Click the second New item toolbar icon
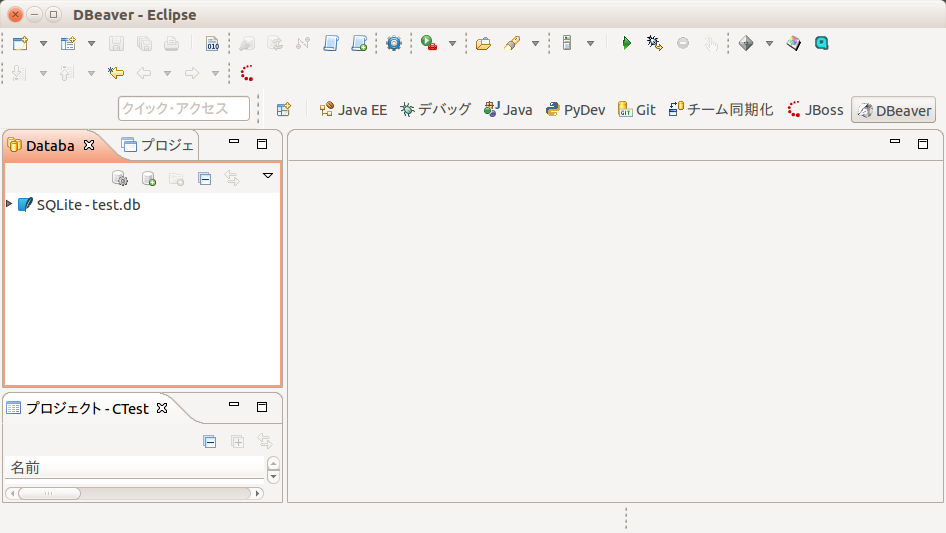 click(x=68, y=43)
